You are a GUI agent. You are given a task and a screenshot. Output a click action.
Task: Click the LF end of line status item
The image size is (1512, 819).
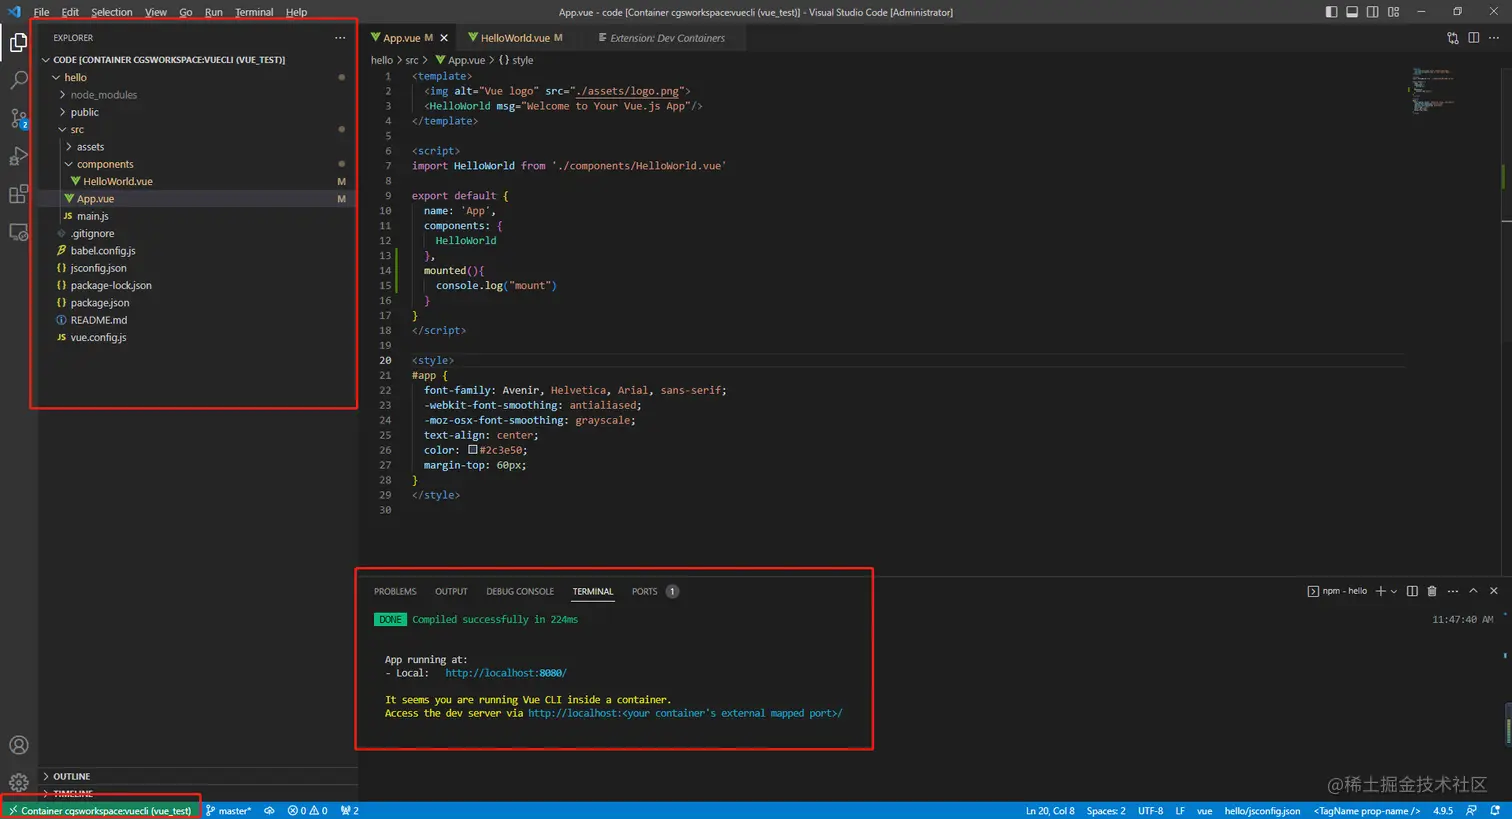click(x=1180, y=810)
